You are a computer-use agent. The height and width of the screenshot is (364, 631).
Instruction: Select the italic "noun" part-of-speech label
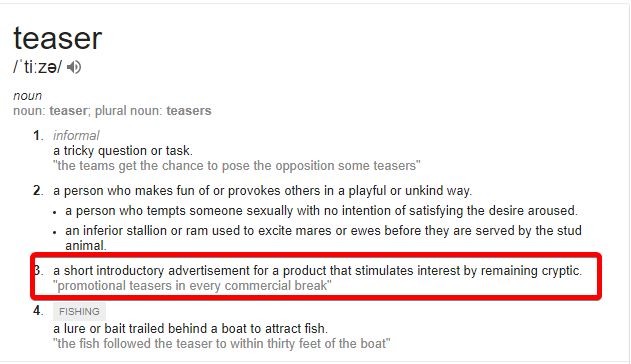point(27,96)
